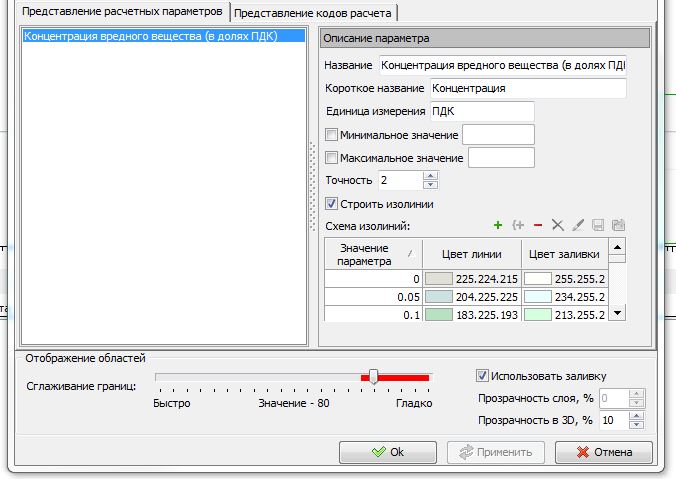
Task: Click the load isoline scheme icon
Action: pyautogui.click(x=618, y=226)
